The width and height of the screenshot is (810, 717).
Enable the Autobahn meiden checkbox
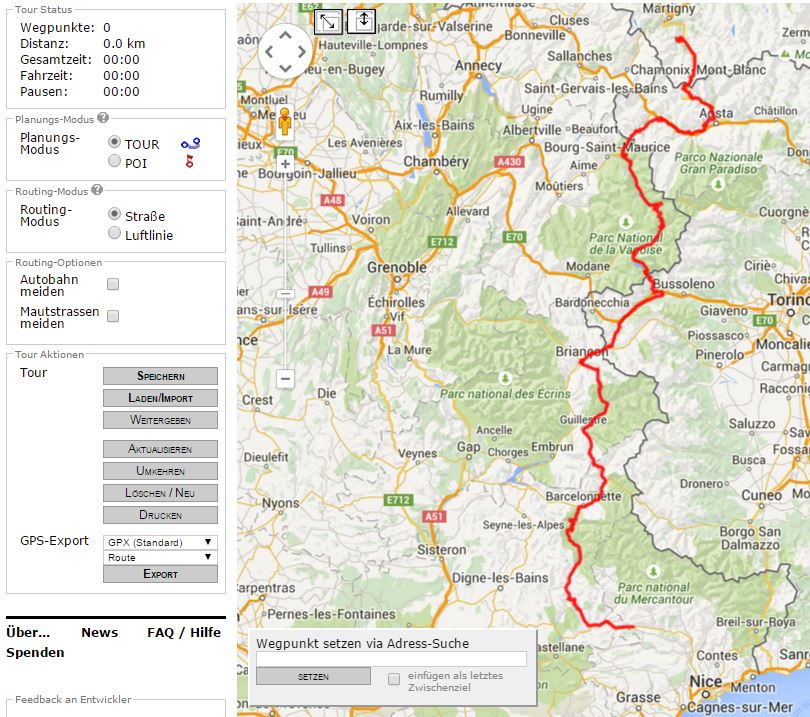point(113,284)
